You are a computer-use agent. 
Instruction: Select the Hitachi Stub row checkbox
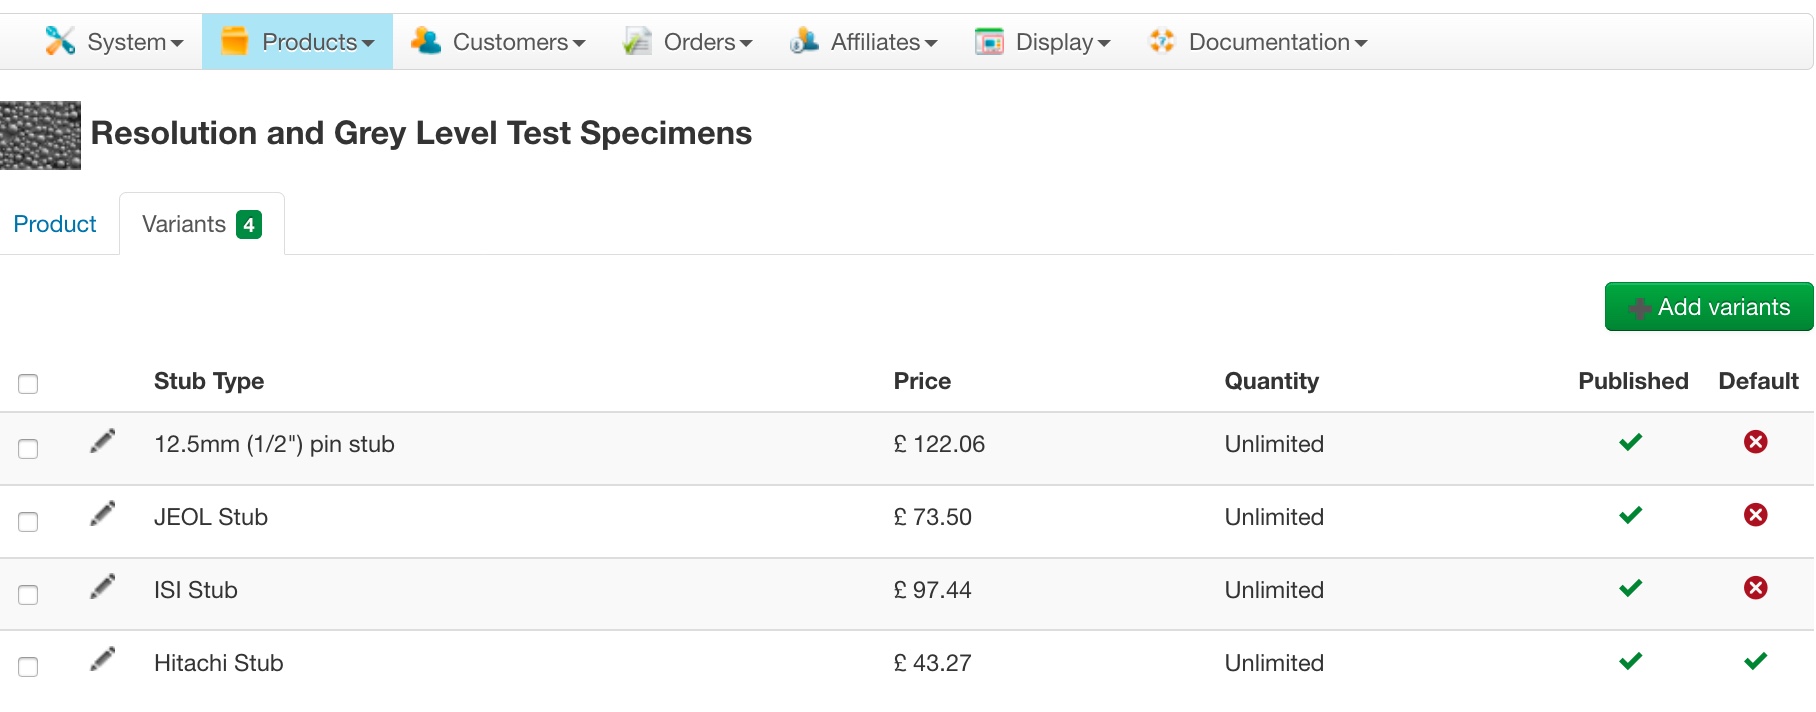point(28,667)
